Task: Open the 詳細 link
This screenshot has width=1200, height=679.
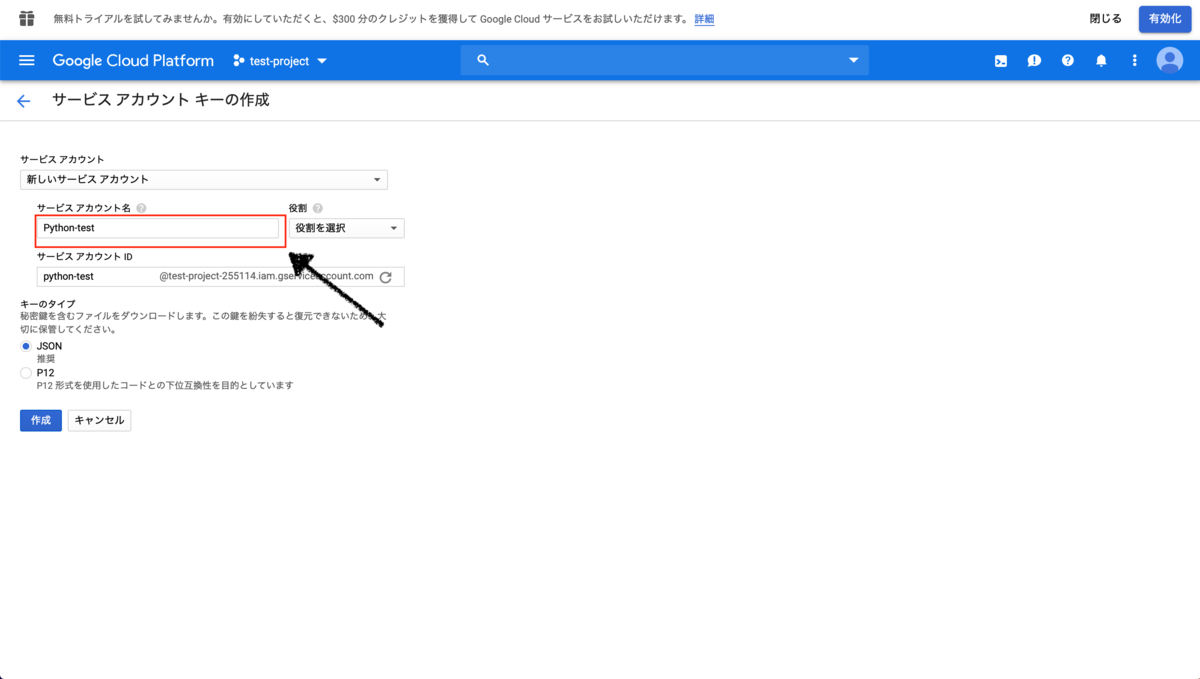Action: click(x=704, y=19)
